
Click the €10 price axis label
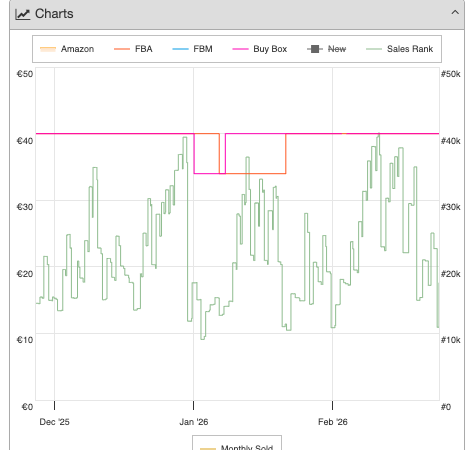[x=25, y=340]
